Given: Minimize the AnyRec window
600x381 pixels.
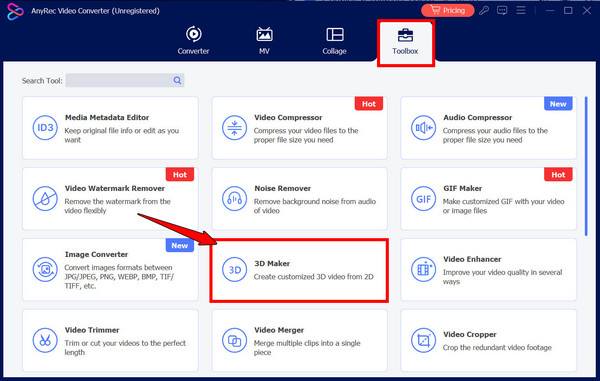Looking at the screenshot, I should tap(550, 10).
